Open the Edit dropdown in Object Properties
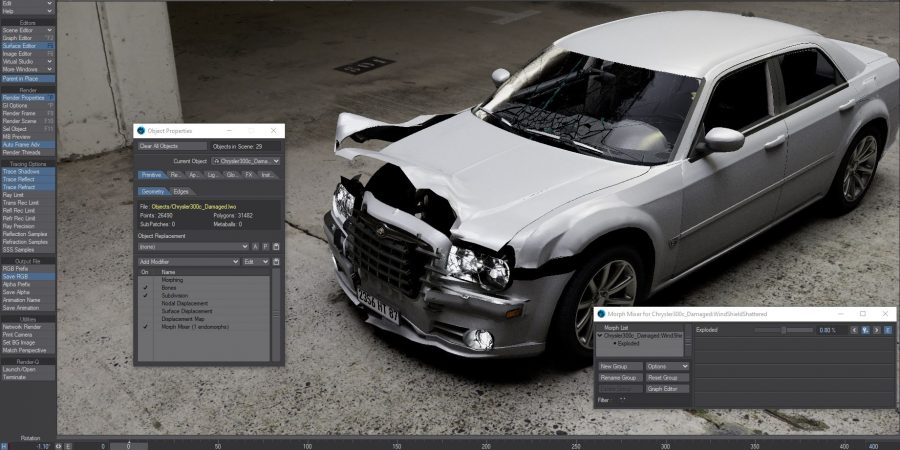900x450 pixels. [255, 262]
